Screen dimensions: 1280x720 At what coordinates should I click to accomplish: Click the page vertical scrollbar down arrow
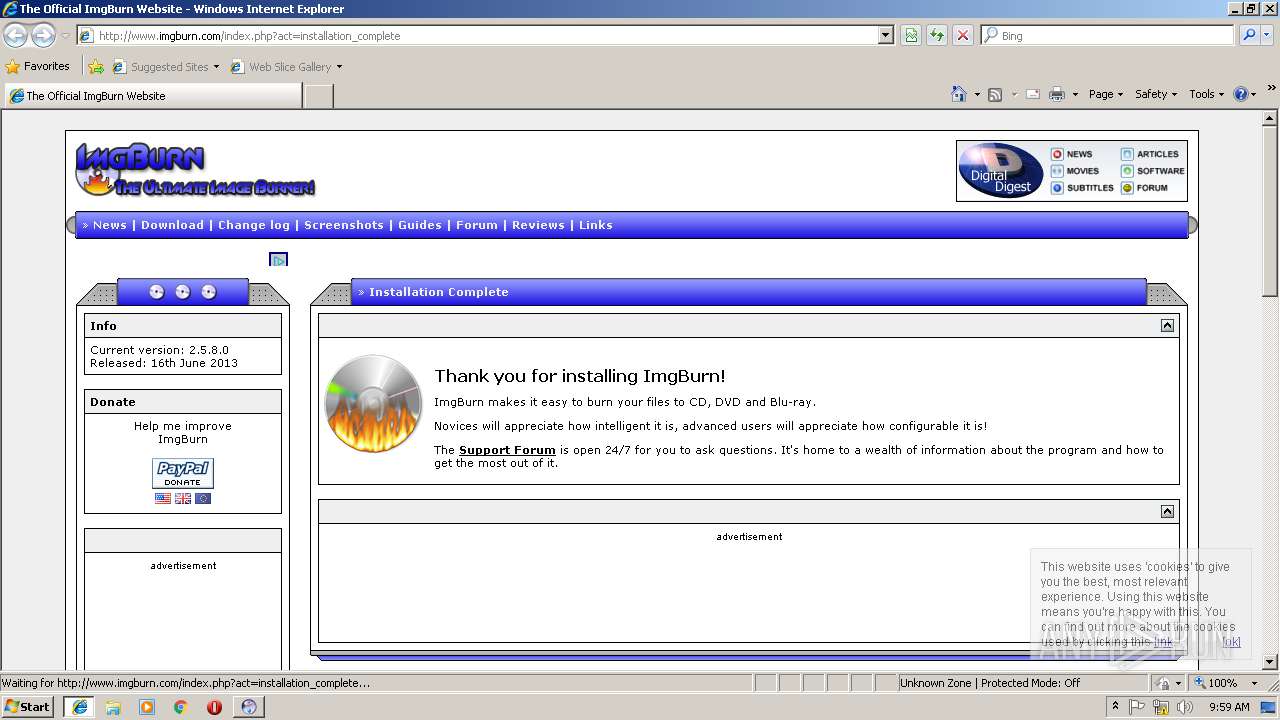[x=1270, y=662]
